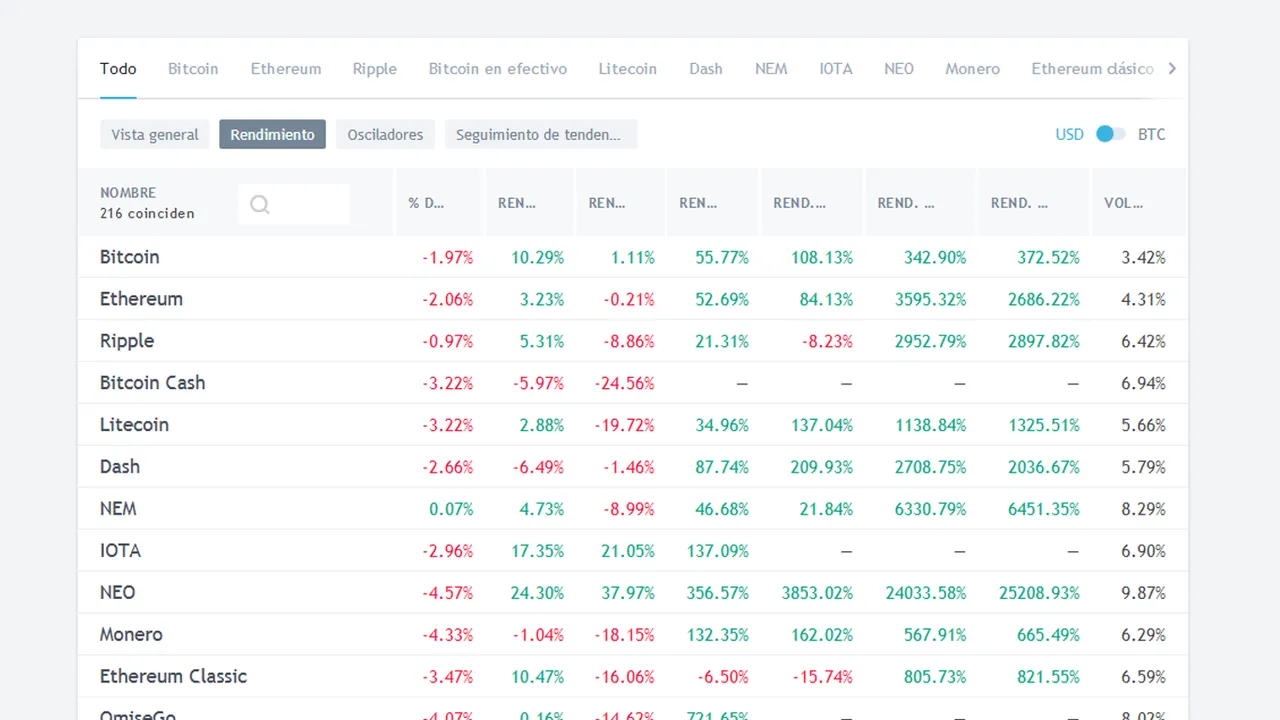
Task: Open the NEO row
Action: (x=633, y=593)
